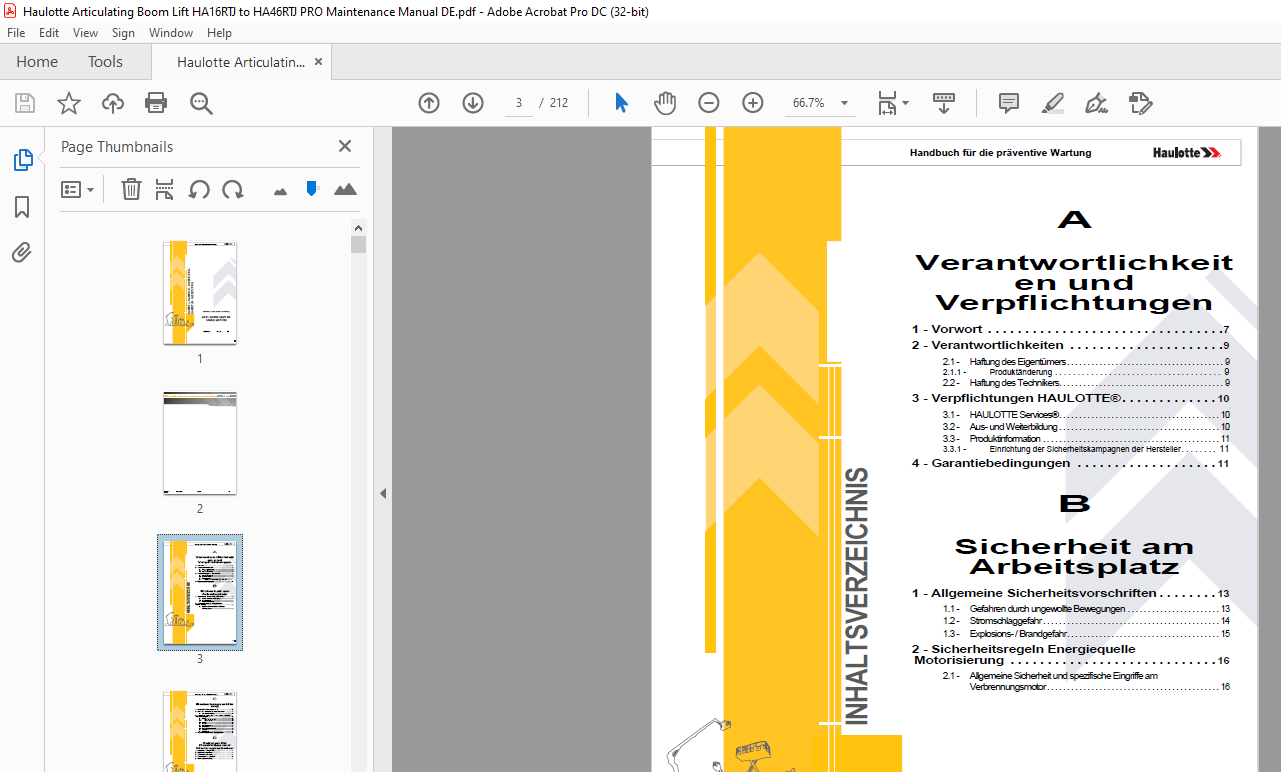
Task: Add the document to starred with the star icon
Action: pyautogui.click(x=68, y=103)
